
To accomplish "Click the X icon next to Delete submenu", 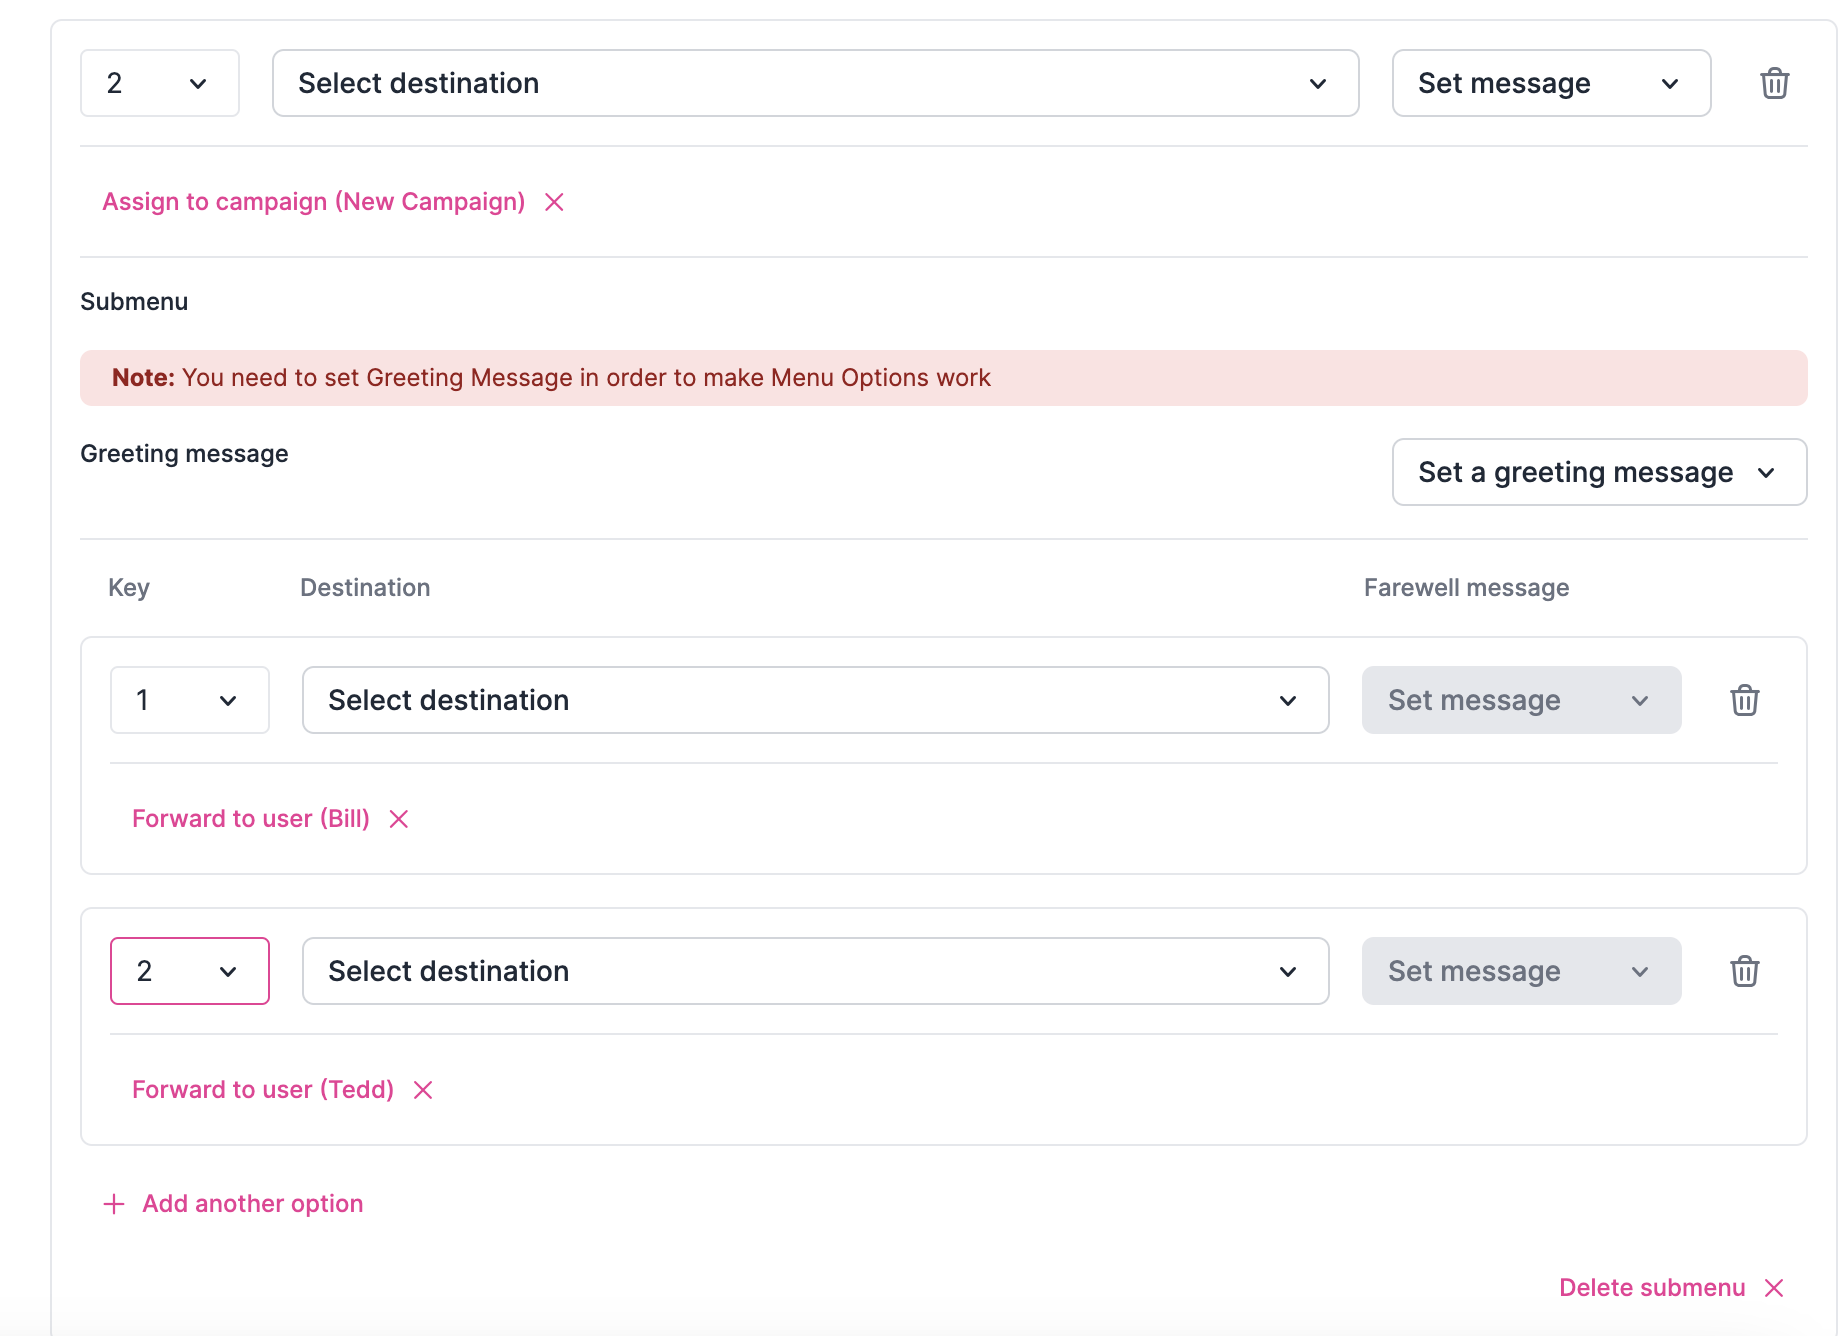I will pos(1775,1288).
